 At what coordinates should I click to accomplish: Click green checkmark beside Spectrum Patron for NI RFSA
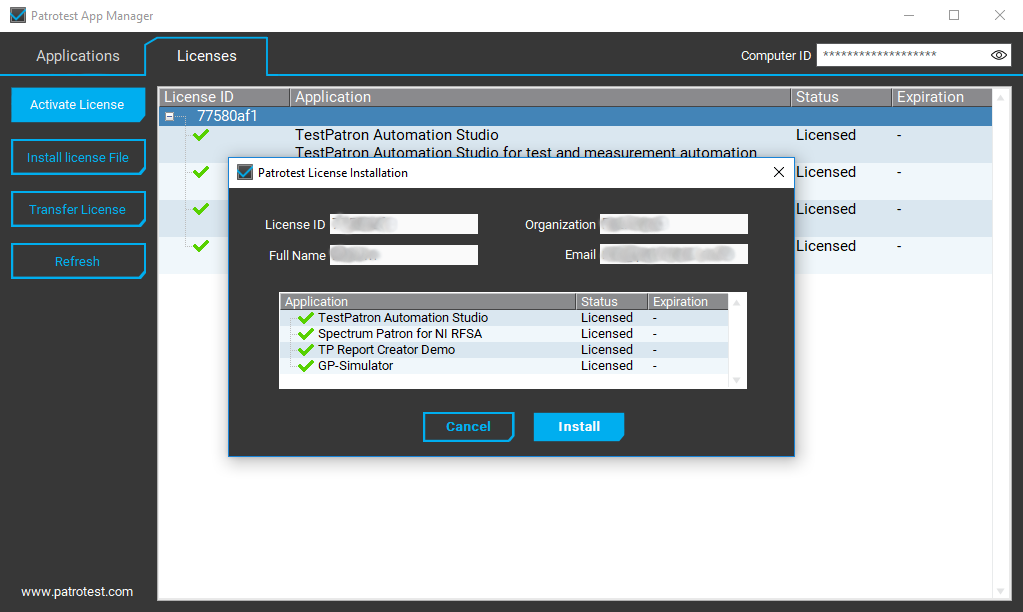pos(306,334)
